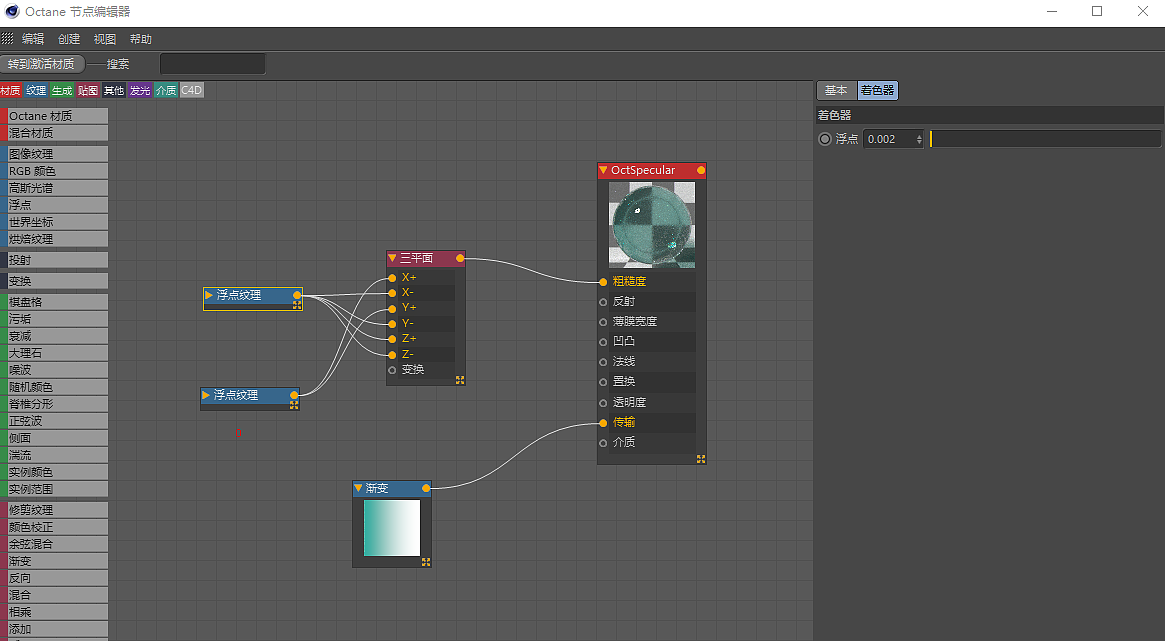This screenshot has width=1165, height=641.
Task: Add a 高斯光谱 node from the list
Action: (x=54, y=188)
